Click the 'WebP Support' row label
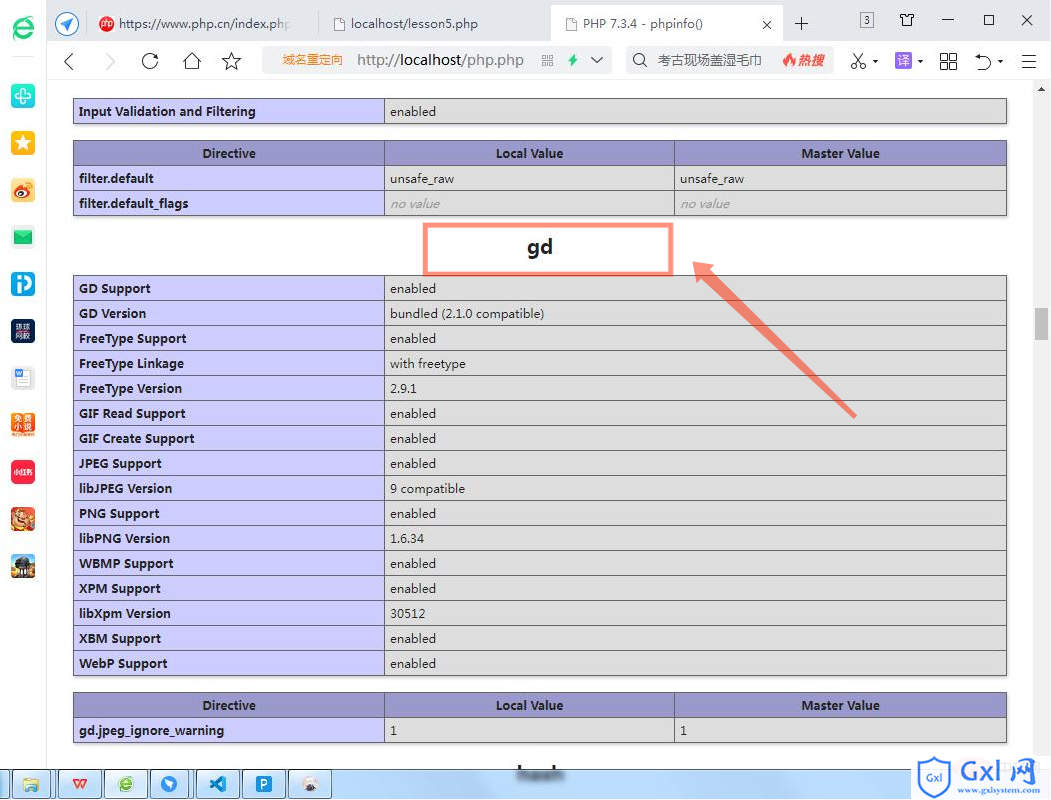The image size is (1051, 800). point(123,663)
